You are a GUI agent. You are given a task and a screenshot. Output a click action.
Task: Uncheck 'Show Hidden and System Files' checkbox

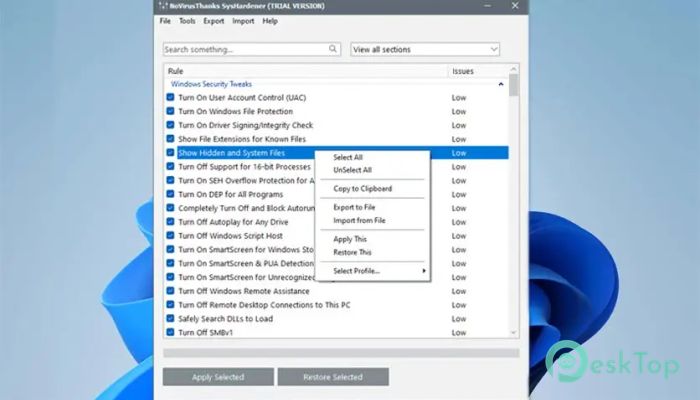[x=170, y=153]
